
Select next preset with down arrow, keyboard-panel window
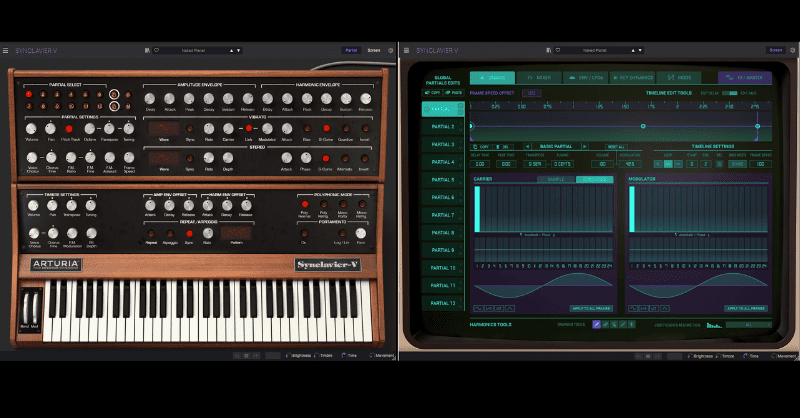tap(238, 51)
